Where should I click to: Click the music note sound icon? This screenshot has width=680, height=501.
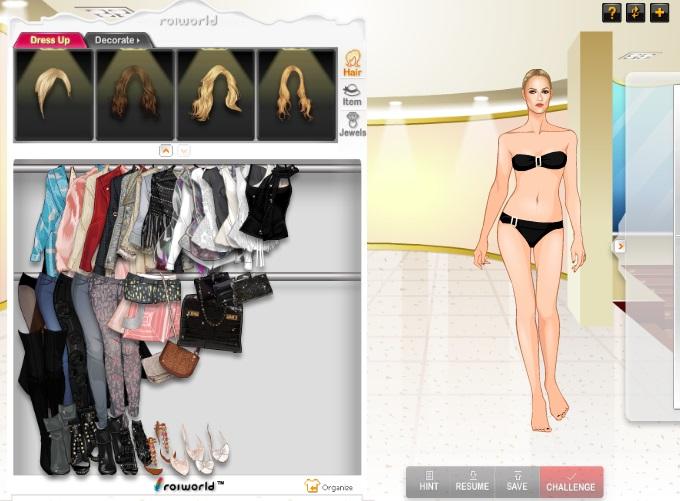635,13
